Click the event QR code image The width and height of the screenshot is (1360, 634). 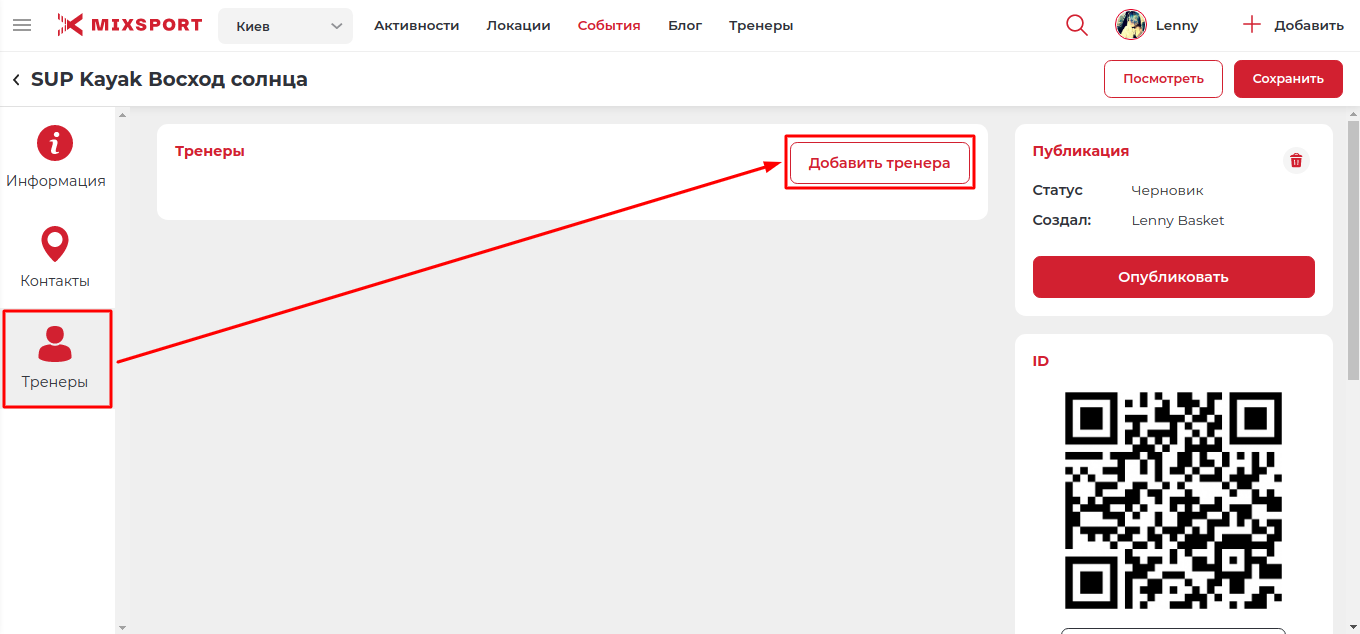[x=1173, y=500]
